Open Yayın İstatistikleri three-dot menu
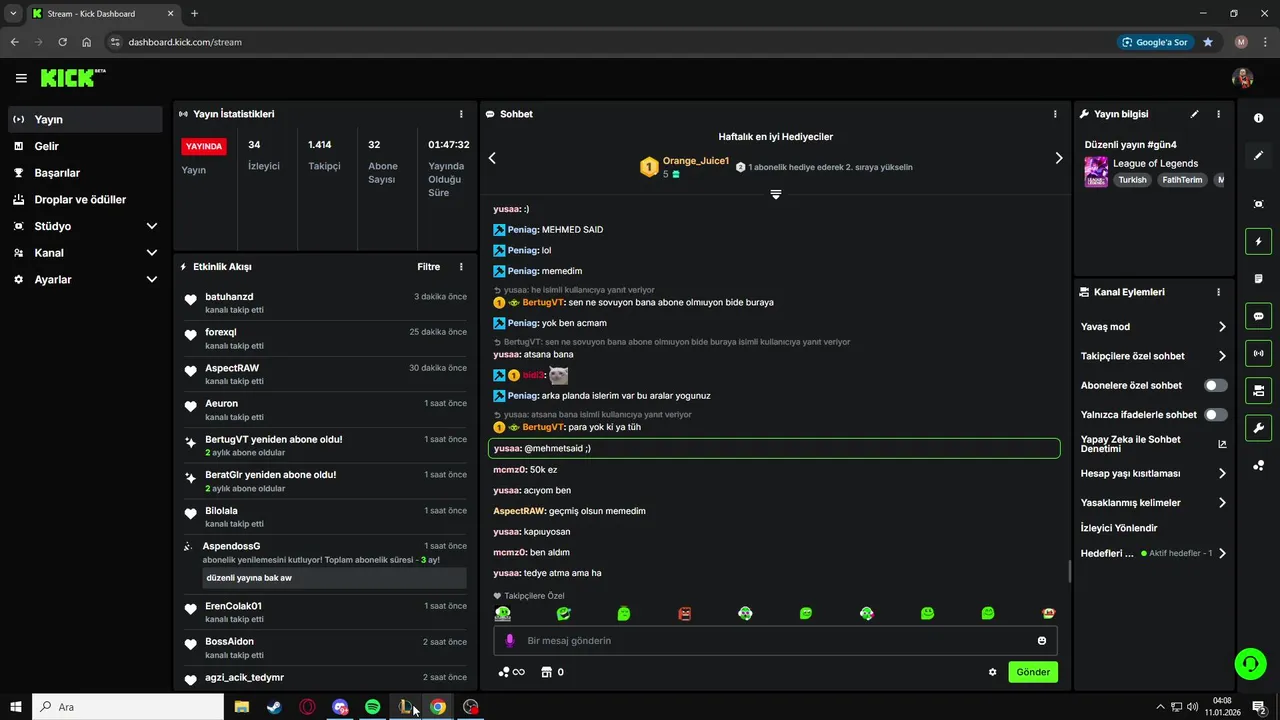1280x720 pixels. (461, 114)
